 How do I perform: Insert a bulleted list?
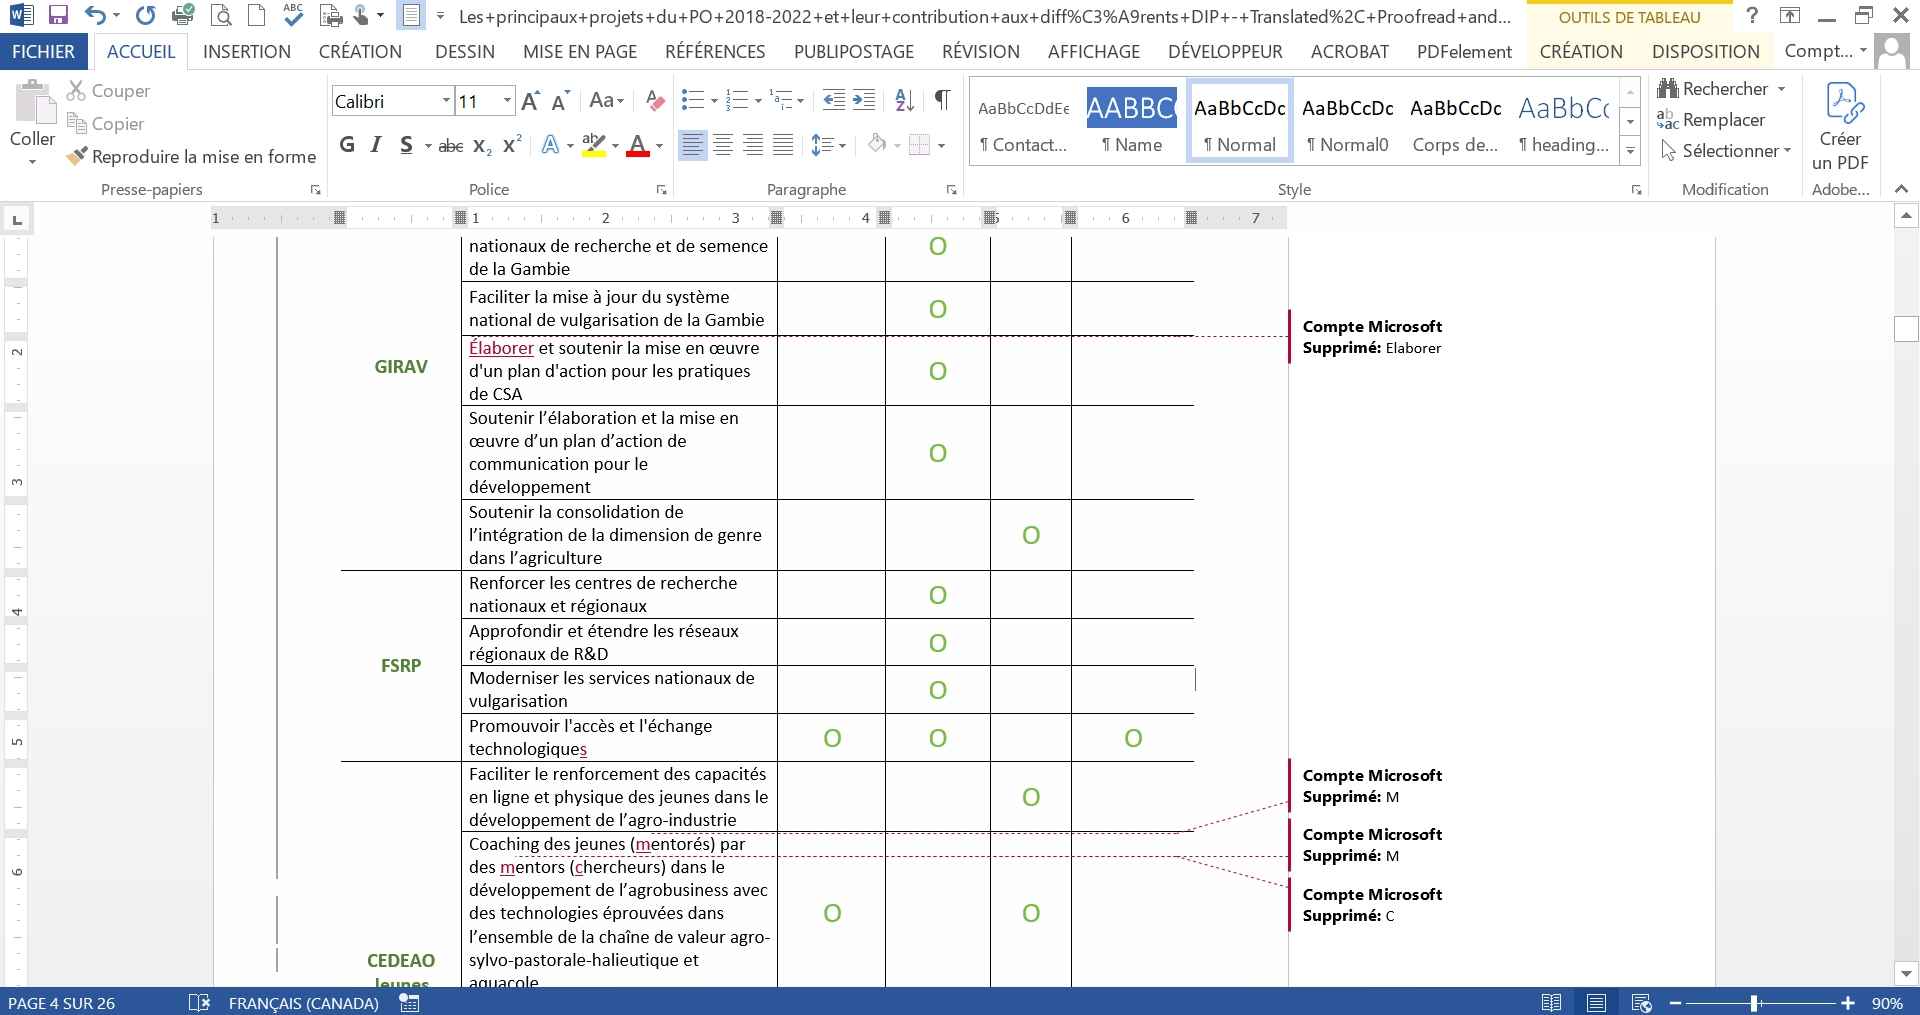[x=692, y=100]
